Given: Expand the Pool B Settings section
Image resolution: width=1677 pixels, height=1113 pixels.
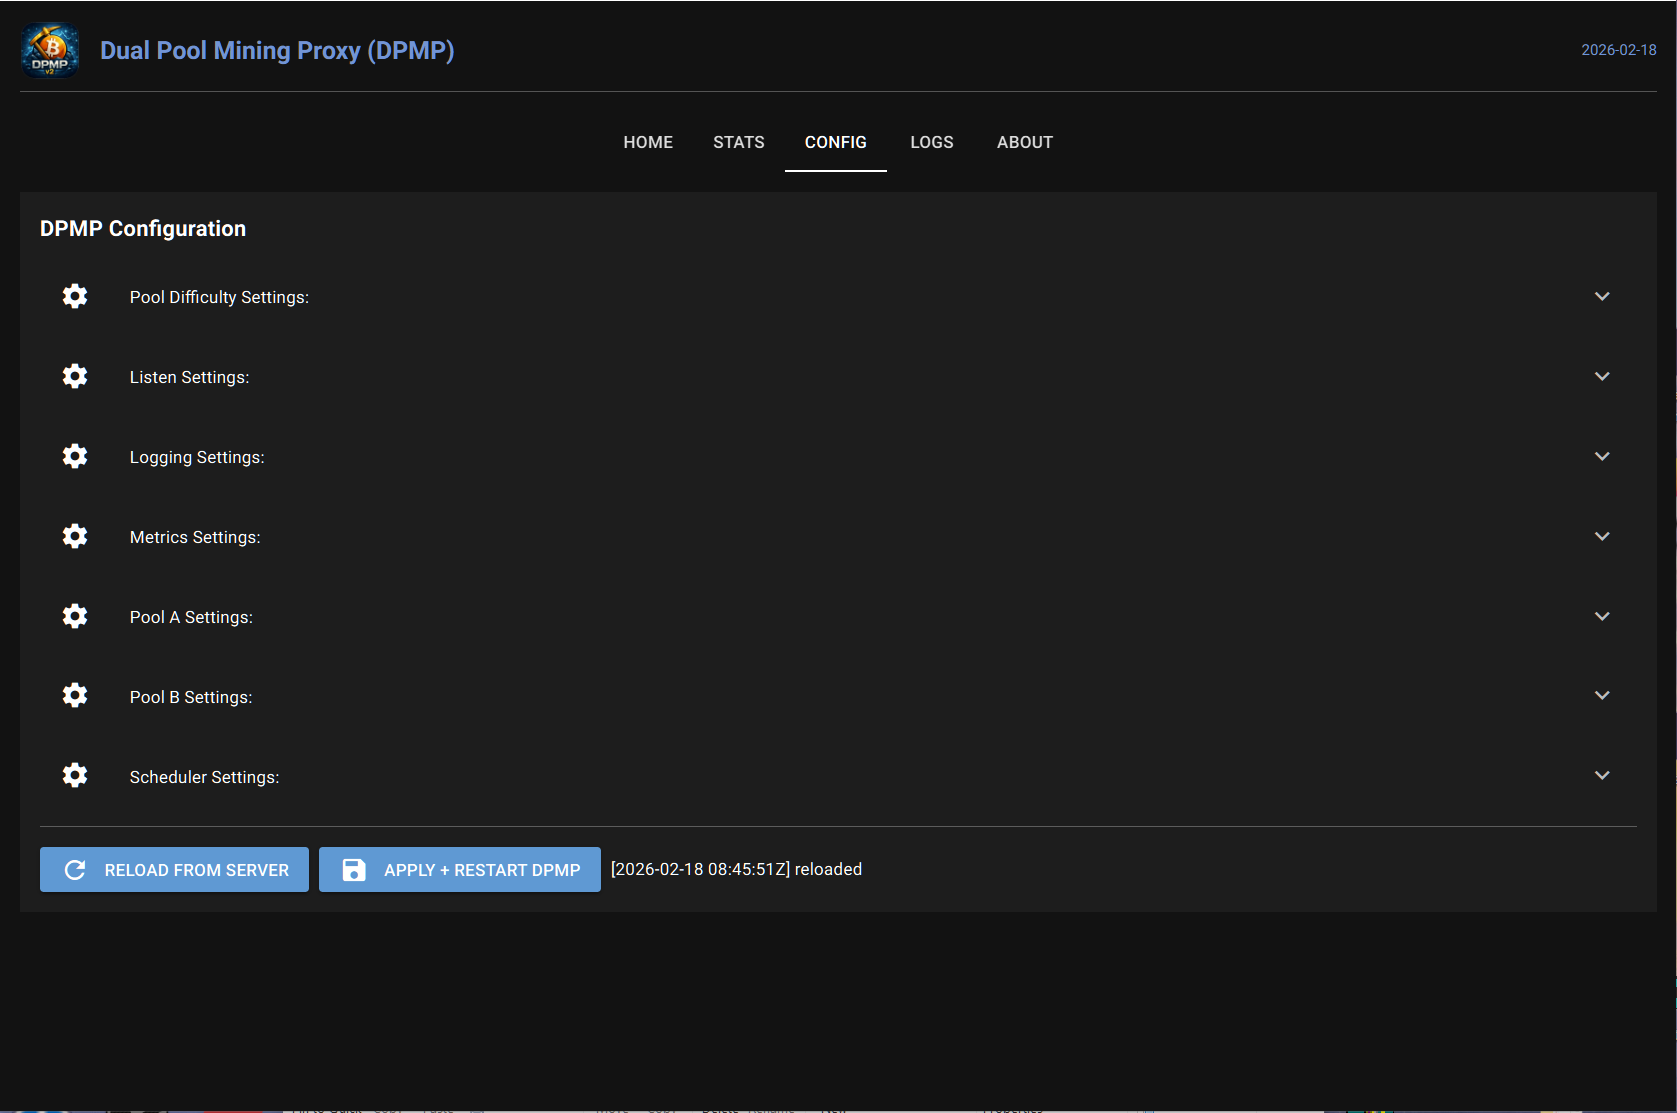Looking at the screenshot, I should coord(1602,695).
